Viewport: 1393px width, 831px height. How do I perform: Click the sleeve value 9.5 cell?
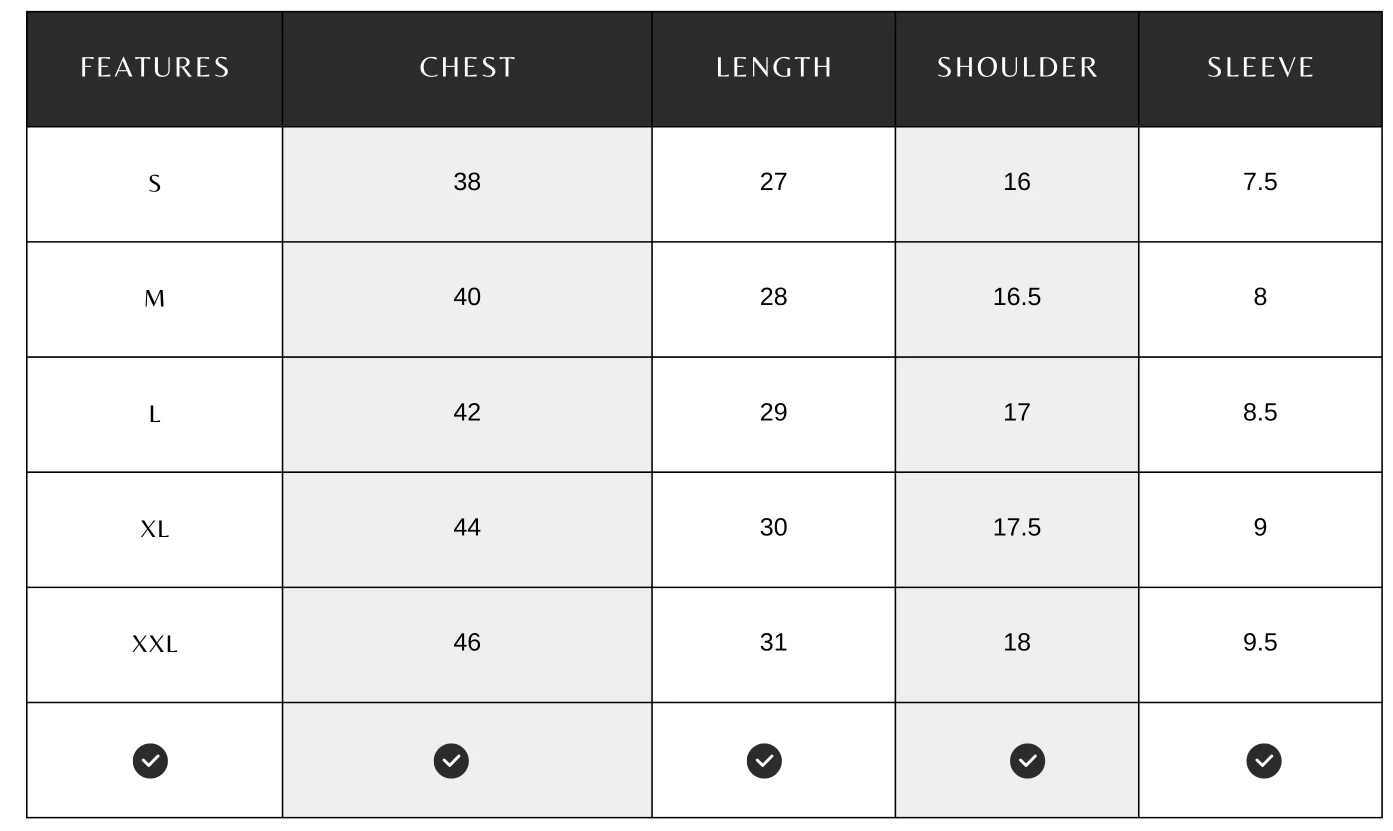click(1260, 642)
